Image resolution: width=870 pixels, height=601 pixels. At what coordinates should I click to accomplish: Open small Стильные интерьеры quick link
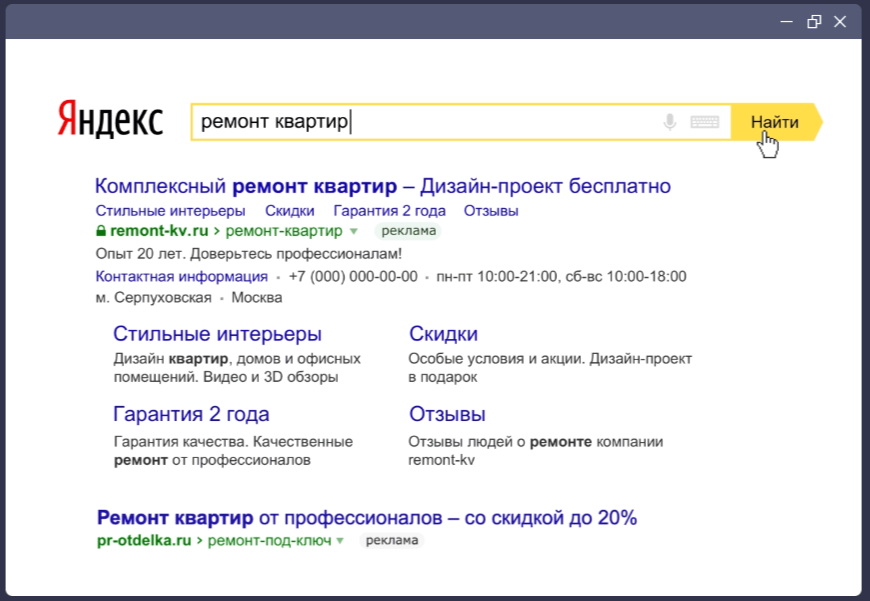pos(170,211)
